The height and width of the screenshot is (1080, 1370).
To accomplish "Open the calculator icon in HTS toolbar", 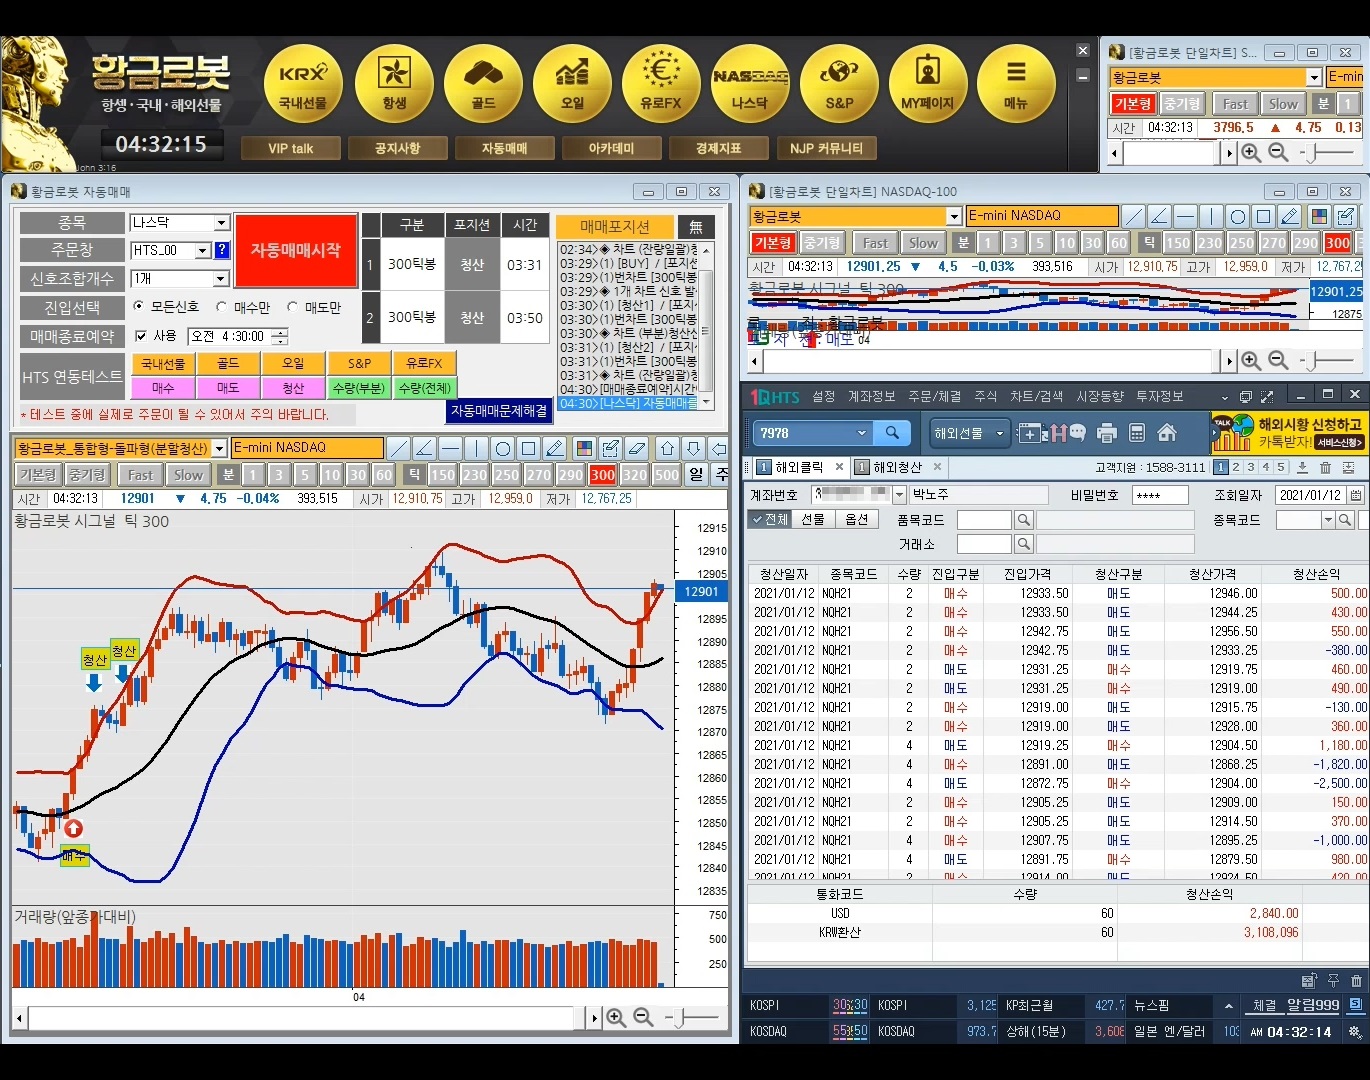I will pos(1136,433).
